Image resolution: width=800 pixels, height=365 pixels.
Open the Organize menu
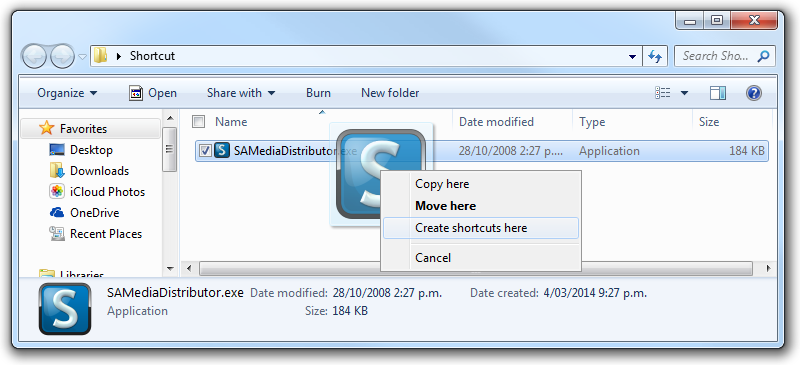point(67,93)
